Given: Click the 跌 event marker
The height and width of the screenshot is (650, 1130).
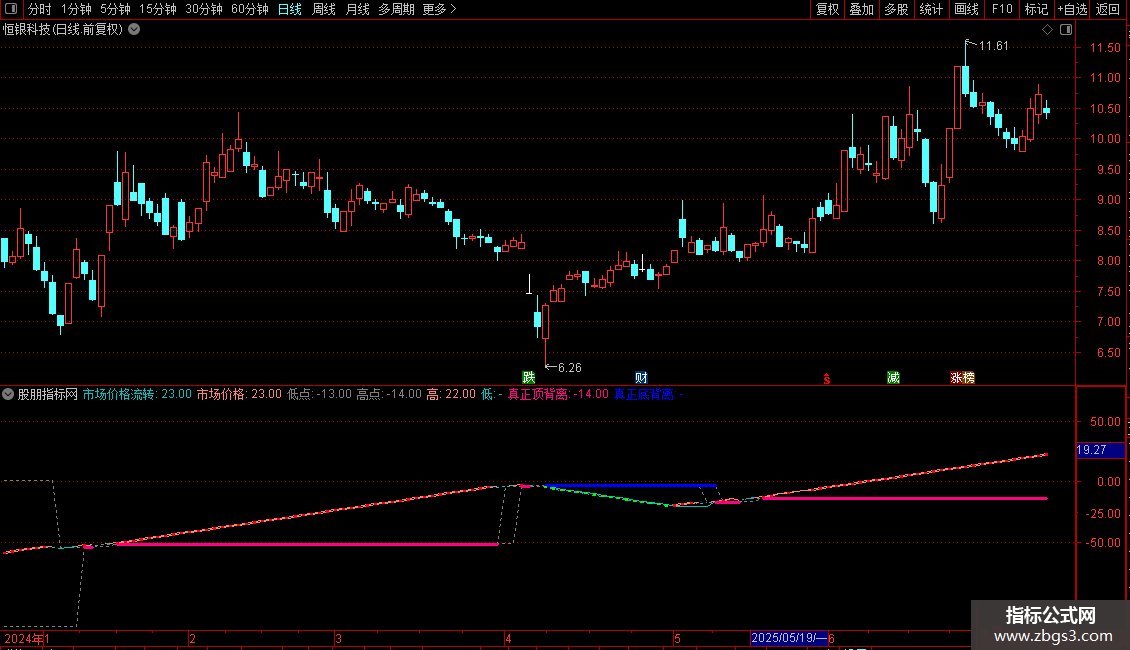Looking at the screenshot, I should tap(529, 378).
